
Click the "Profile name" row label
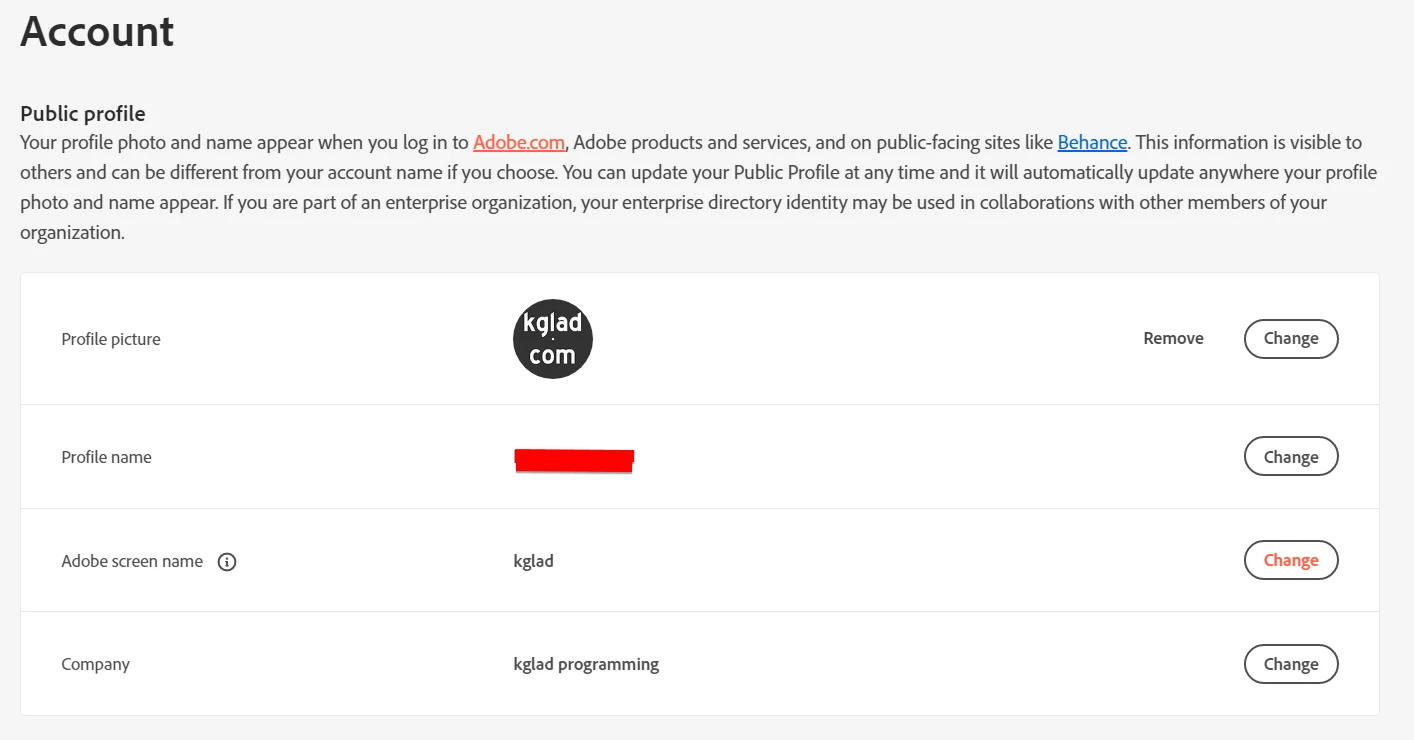tap(106, 458)
